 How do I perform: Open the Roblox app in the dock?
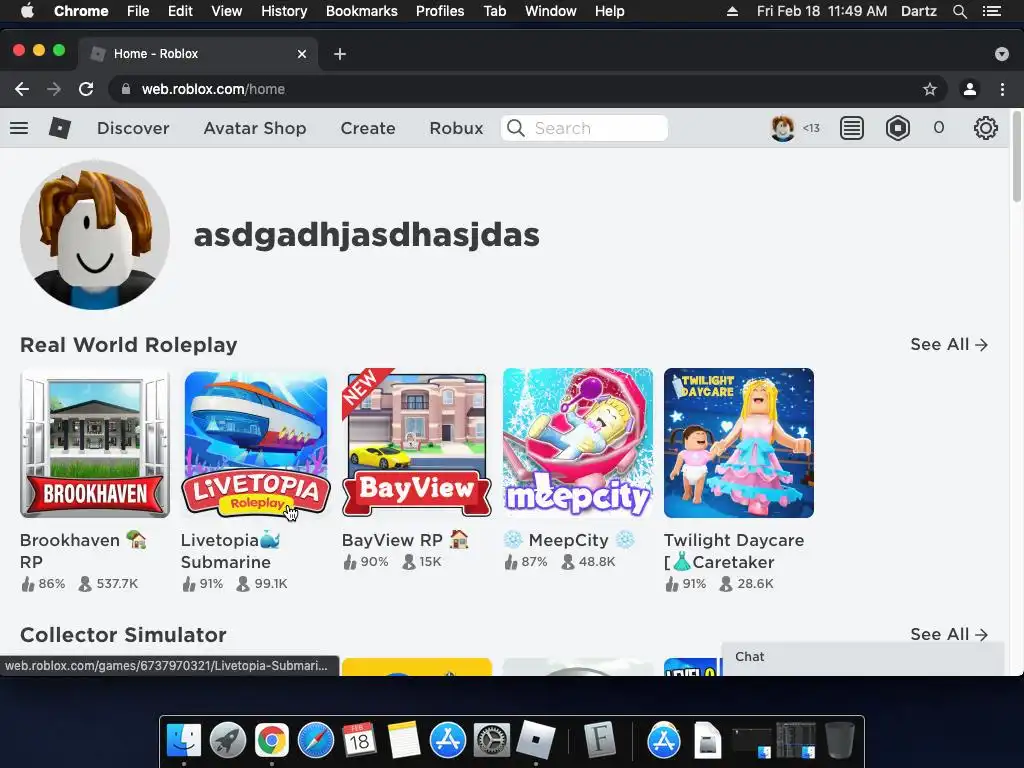(x=535, y=741)
